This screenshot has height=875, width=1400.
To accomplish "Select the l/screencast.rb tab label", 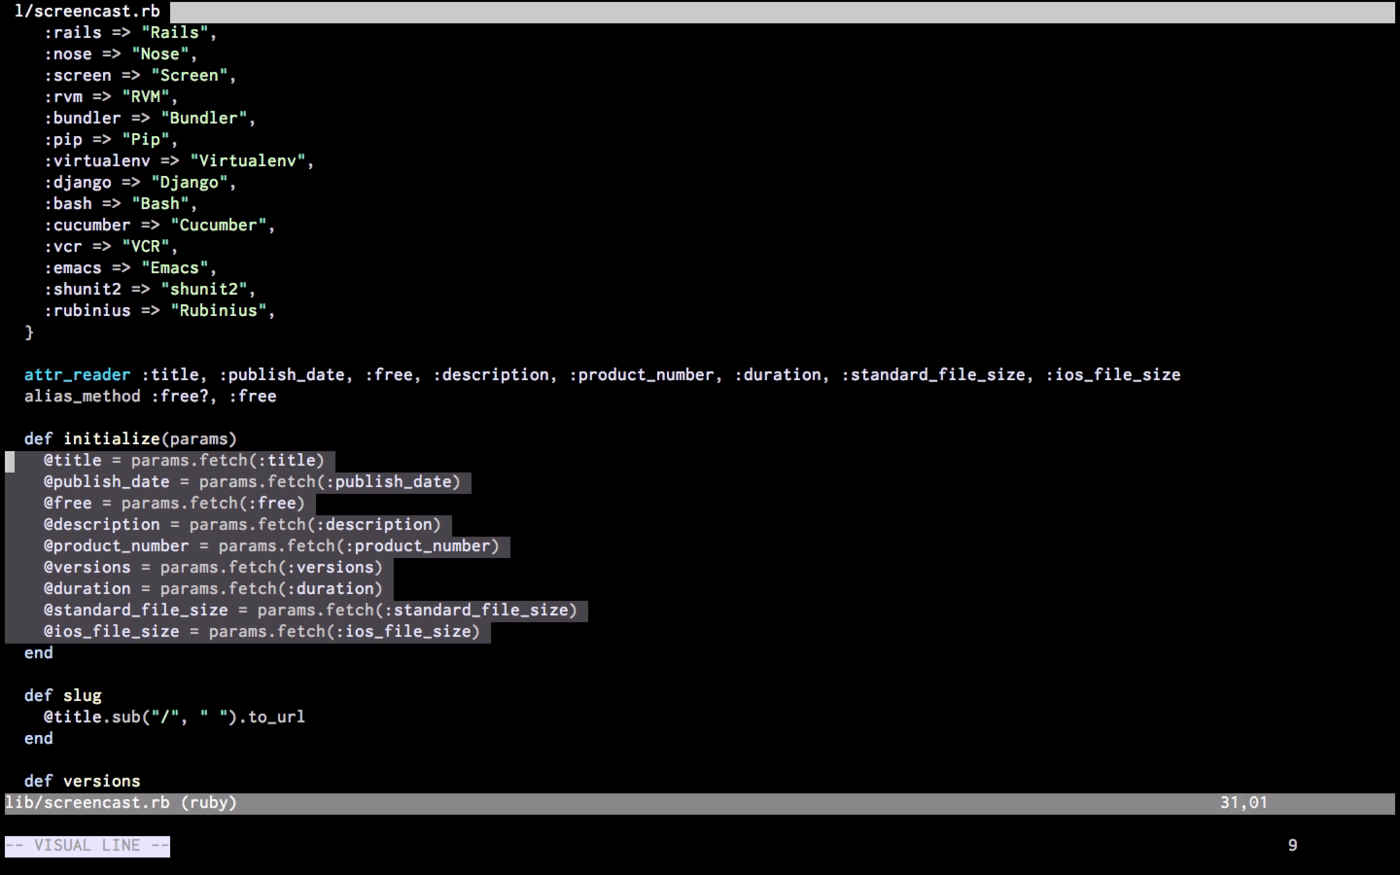I will (x=87, y=11).
